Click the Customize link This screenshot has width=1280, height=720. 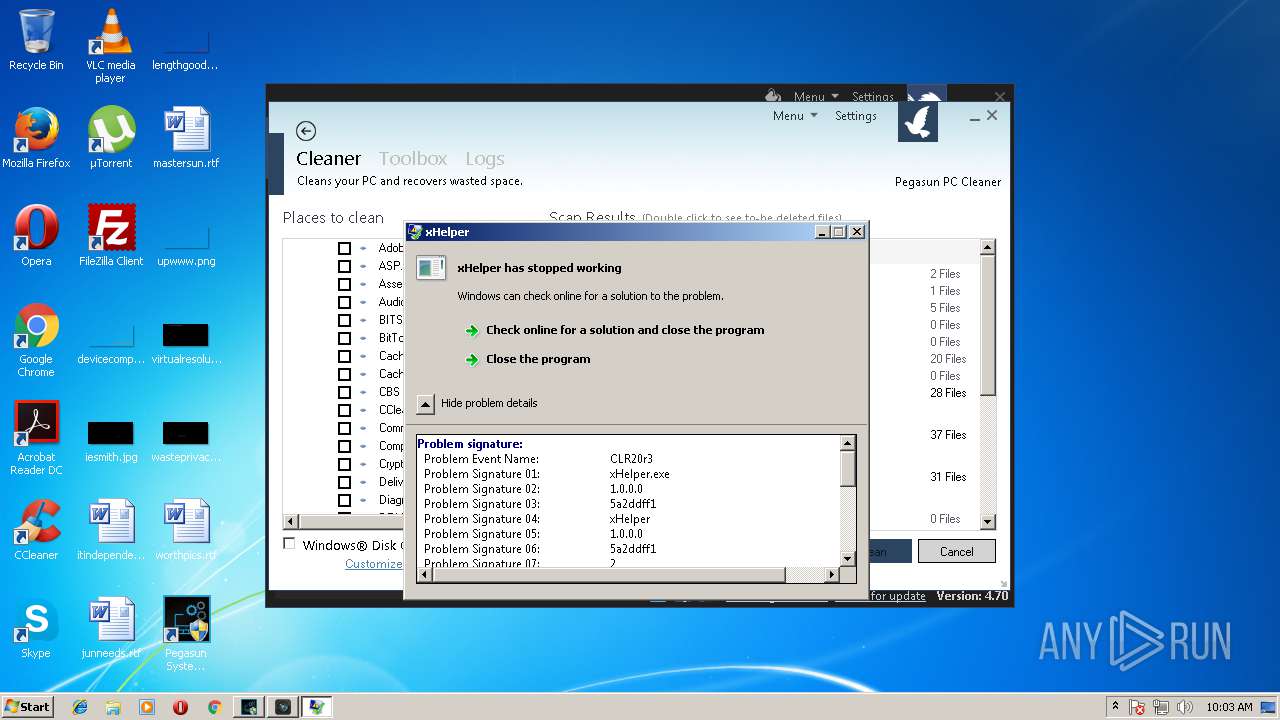374,564
